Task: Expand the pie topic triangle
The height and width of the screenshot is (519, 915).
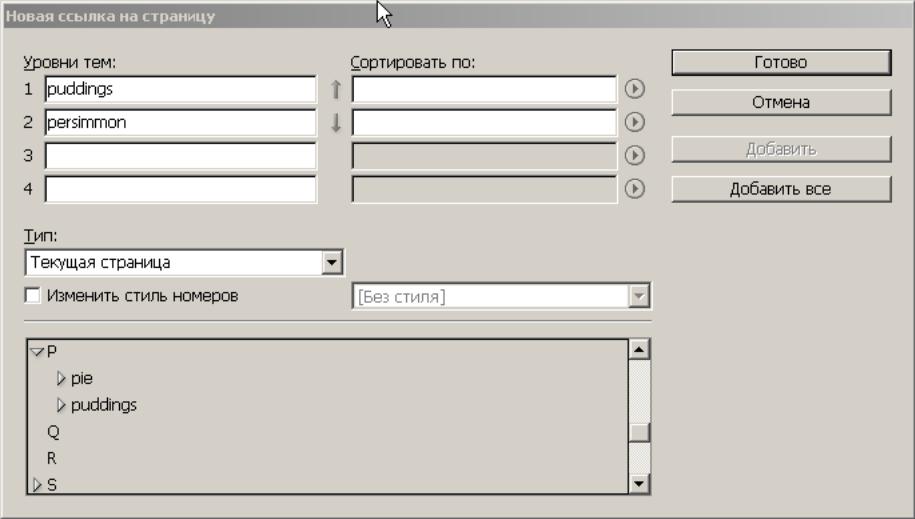Action: [61, 378]
